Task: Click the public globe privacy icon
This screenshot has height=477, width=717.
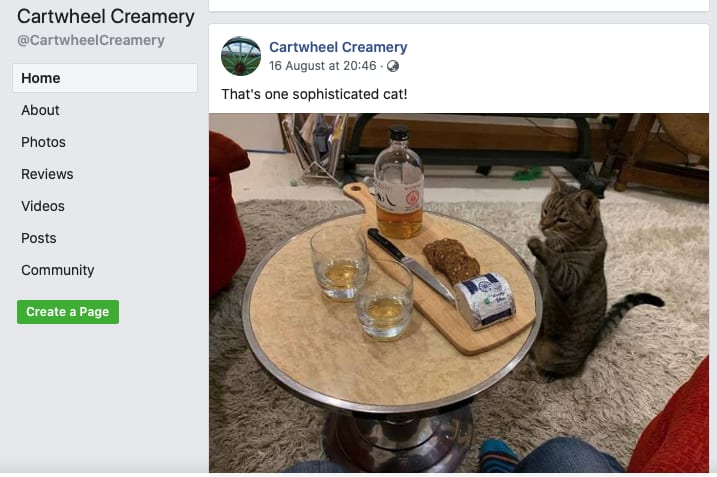Action: point(393,66)
